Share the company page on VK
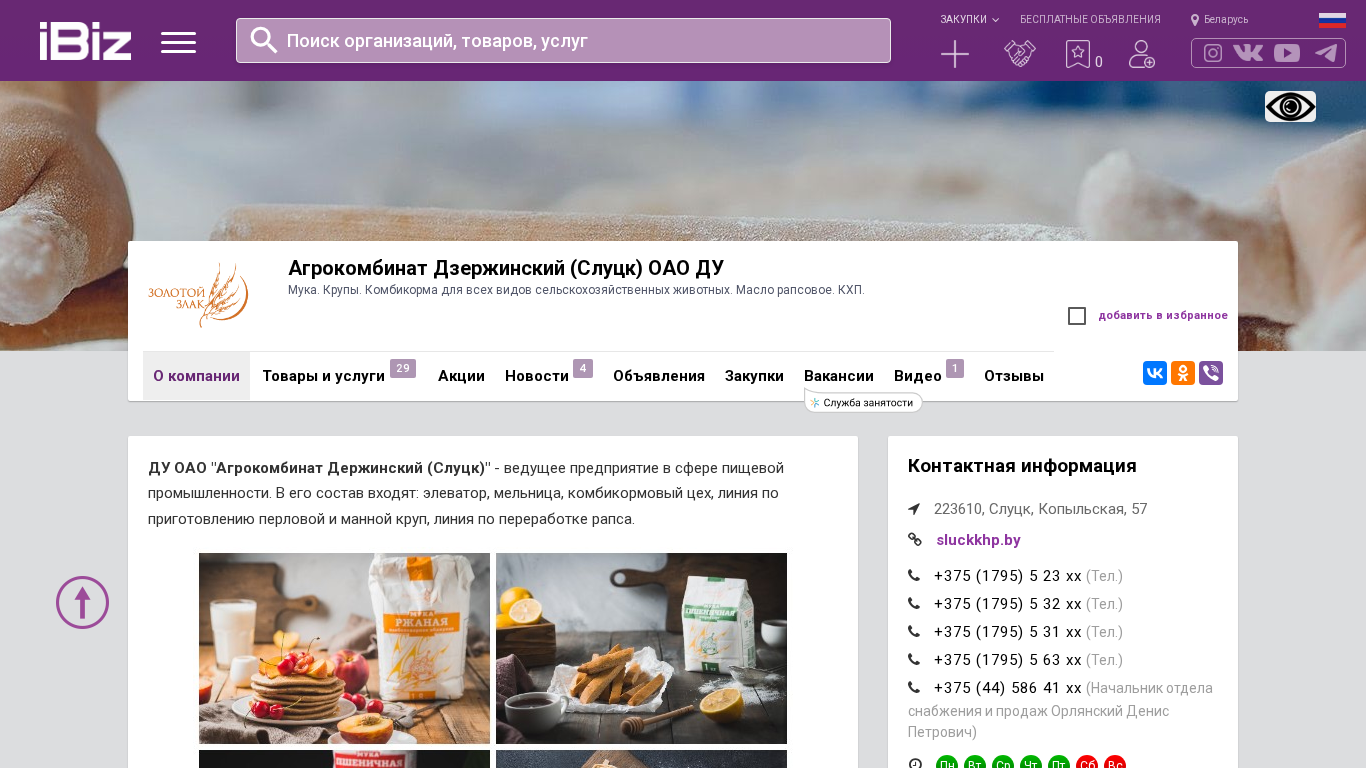This screenshot has width=1366, height=768. [x=1155, y=373]
